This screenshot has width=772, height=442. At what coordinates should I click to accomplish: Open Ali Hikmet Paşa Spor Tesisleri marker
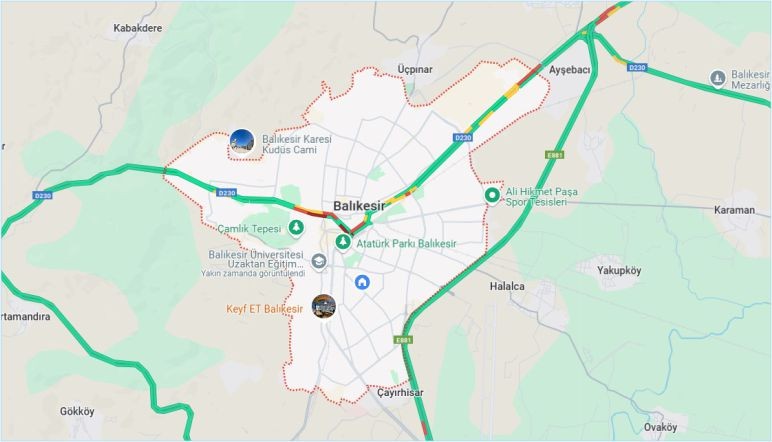(x=492, y=195)
